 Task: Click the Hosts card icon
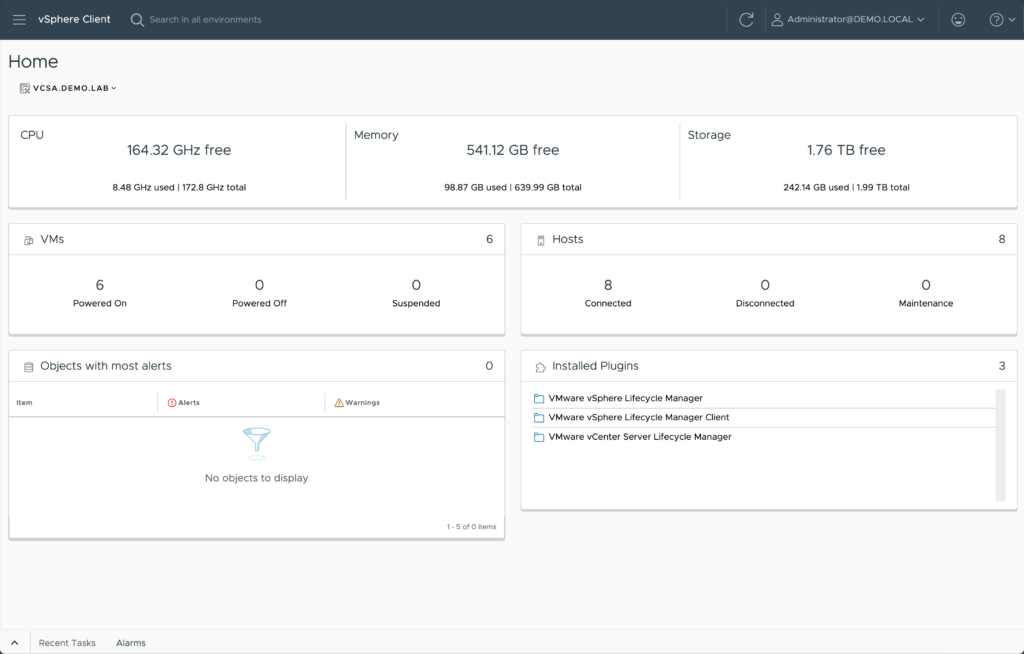tap(541, 240)
